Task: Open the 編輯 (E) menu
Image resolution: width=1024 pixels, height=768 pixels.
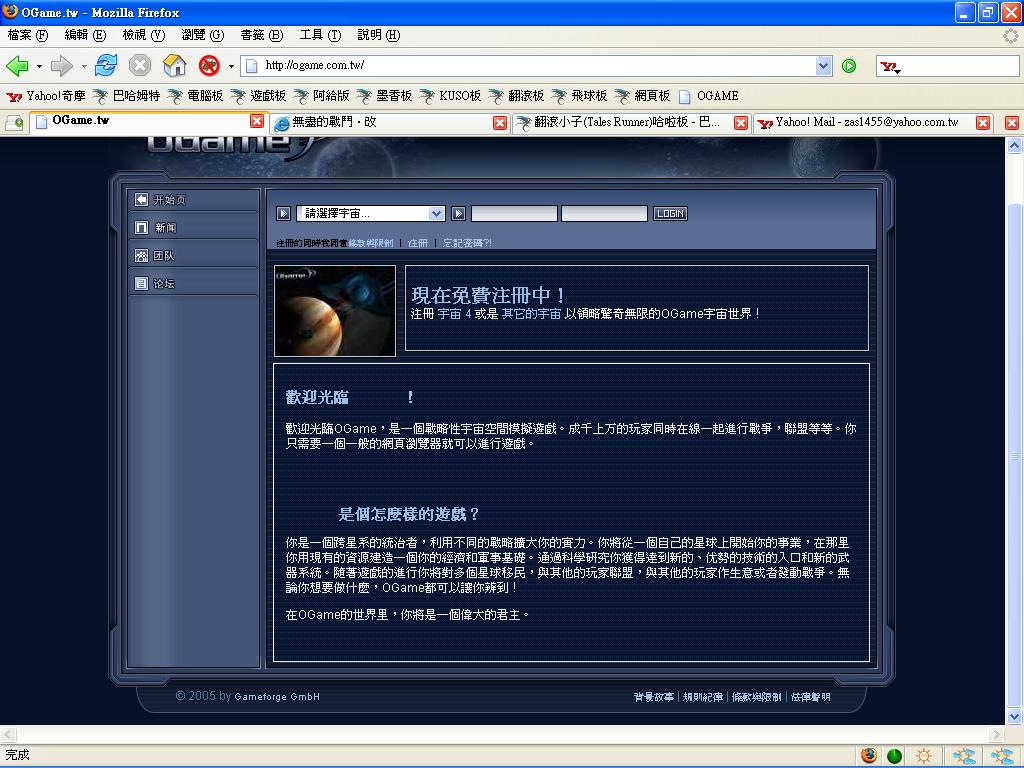Action: [85, 35]
